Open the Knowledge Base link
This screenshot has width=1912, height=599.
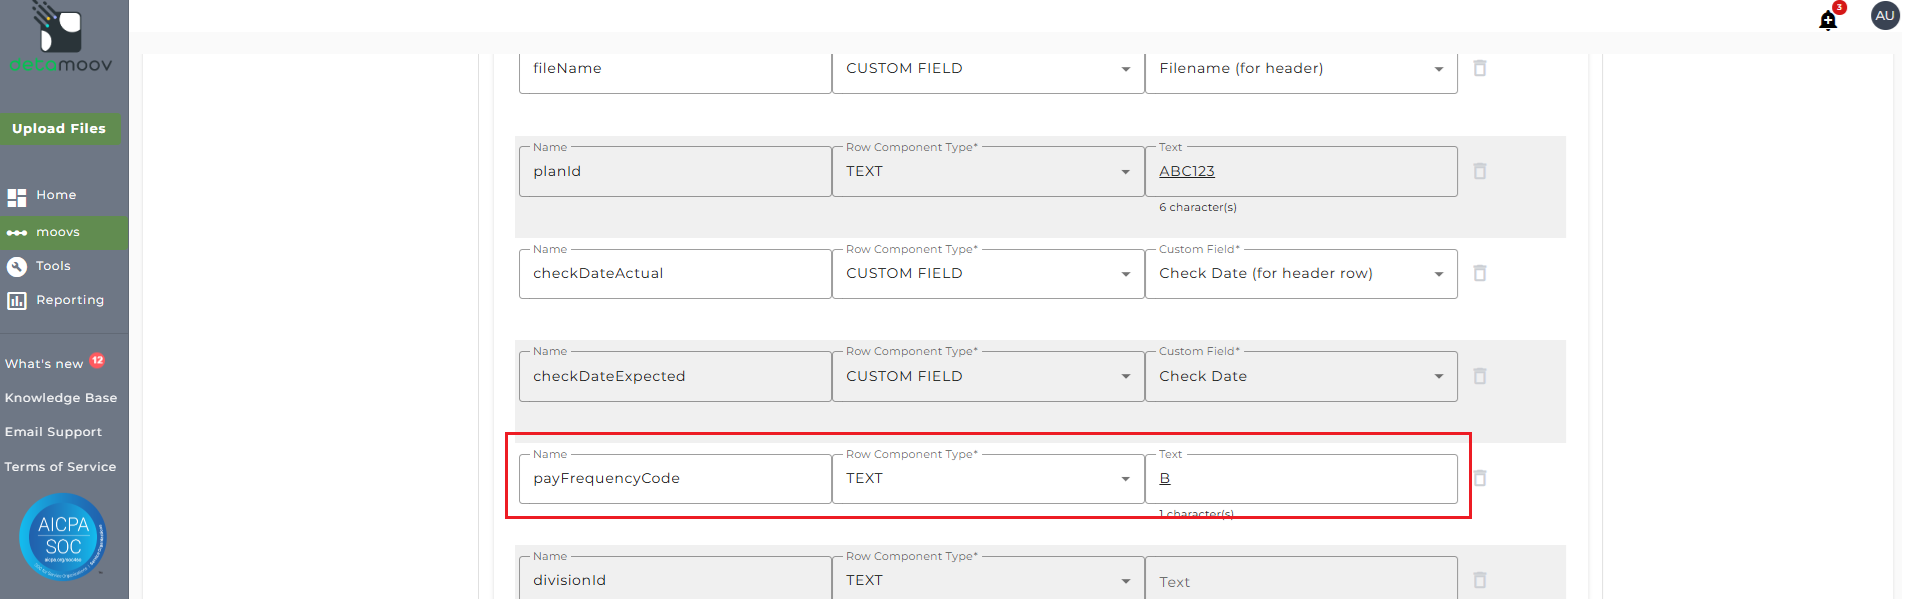click(61, 398)
